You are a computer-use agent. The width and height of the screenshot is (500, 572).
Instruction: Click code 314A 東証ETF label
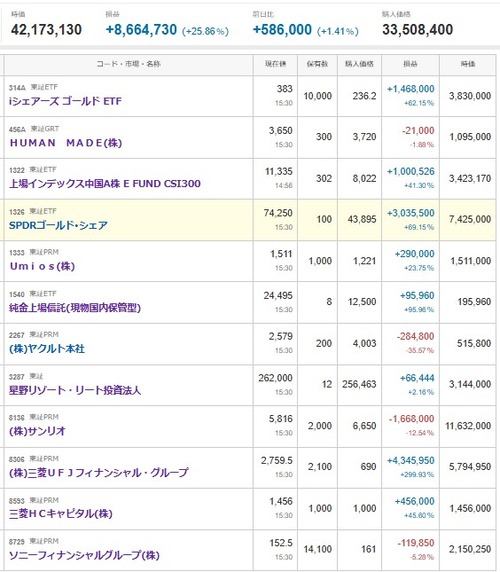click(x=33, y=87)
